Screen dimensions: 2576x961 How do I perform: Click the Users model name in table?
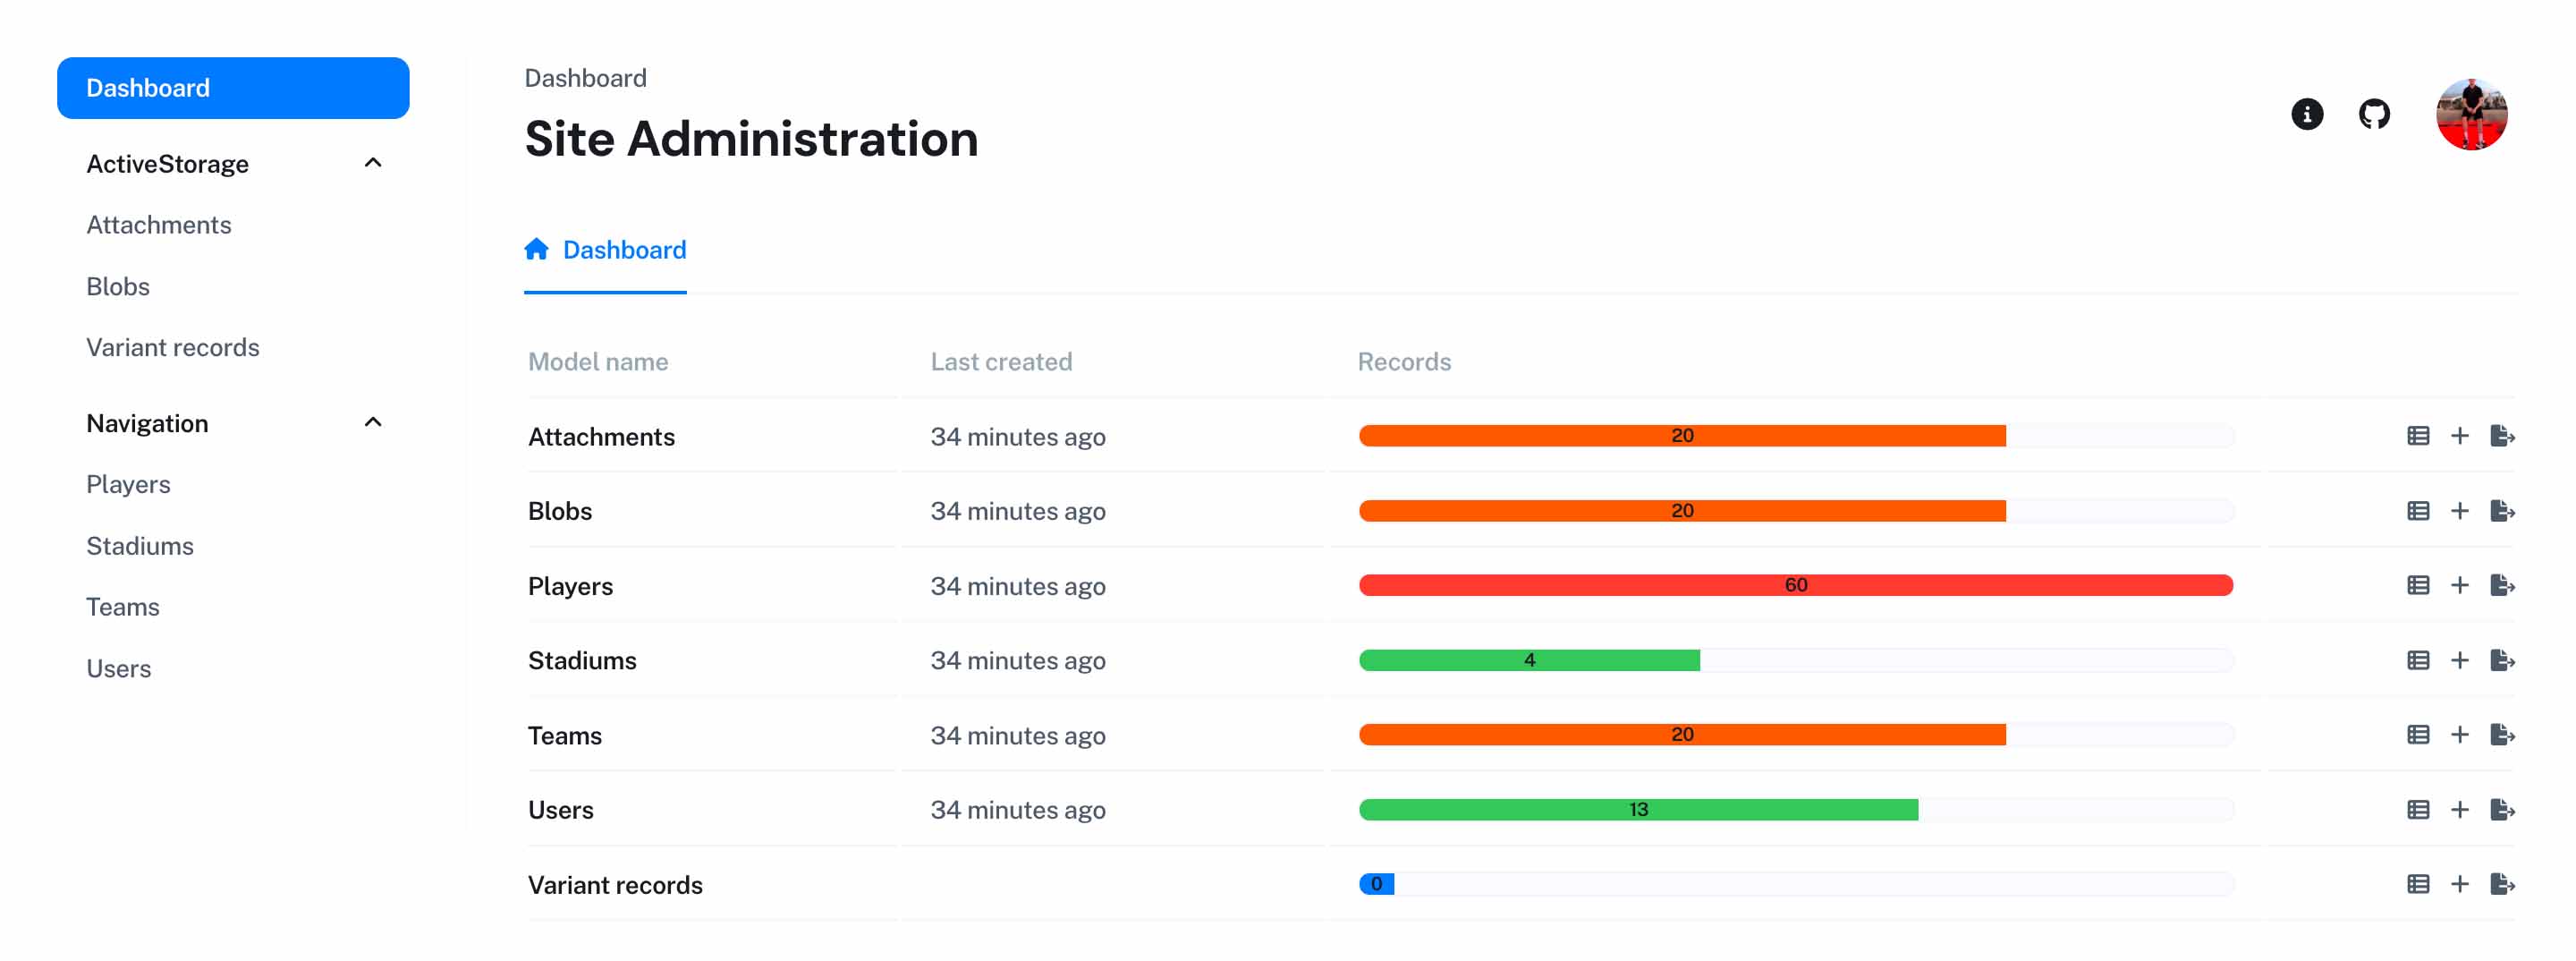(560, 810)
